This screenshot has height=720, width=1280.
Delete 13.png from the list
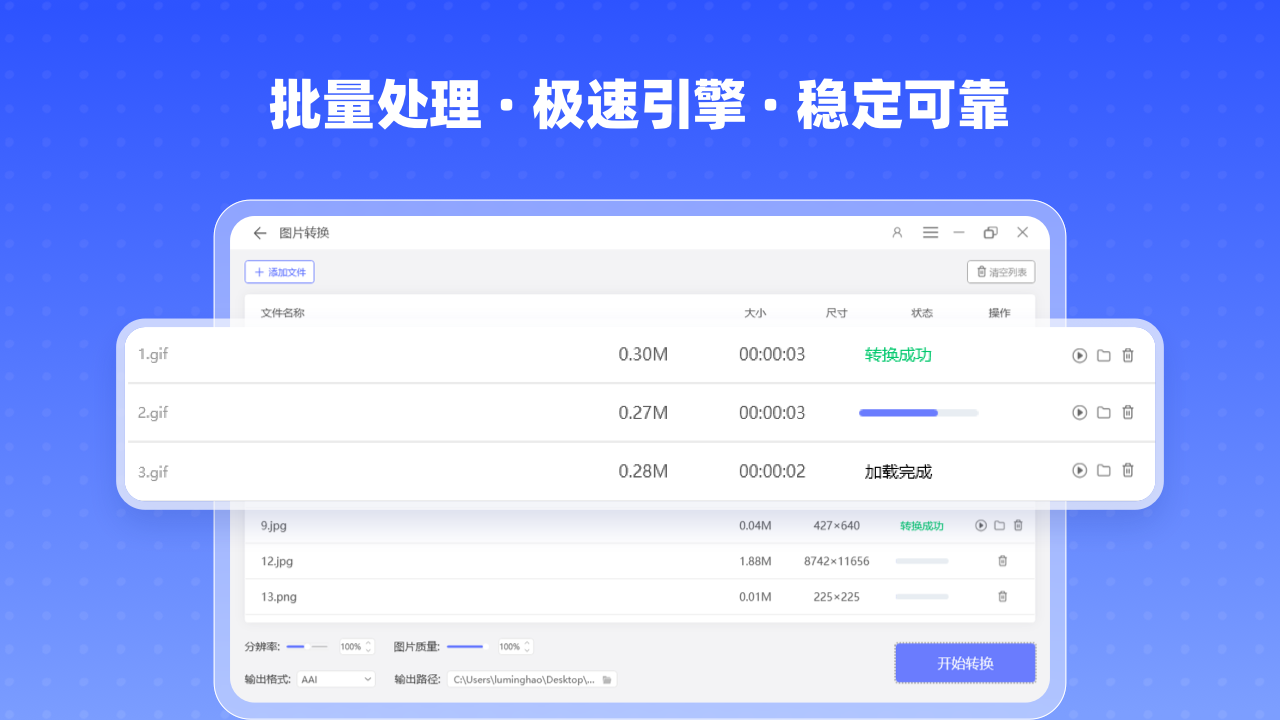pos(1002,596)
